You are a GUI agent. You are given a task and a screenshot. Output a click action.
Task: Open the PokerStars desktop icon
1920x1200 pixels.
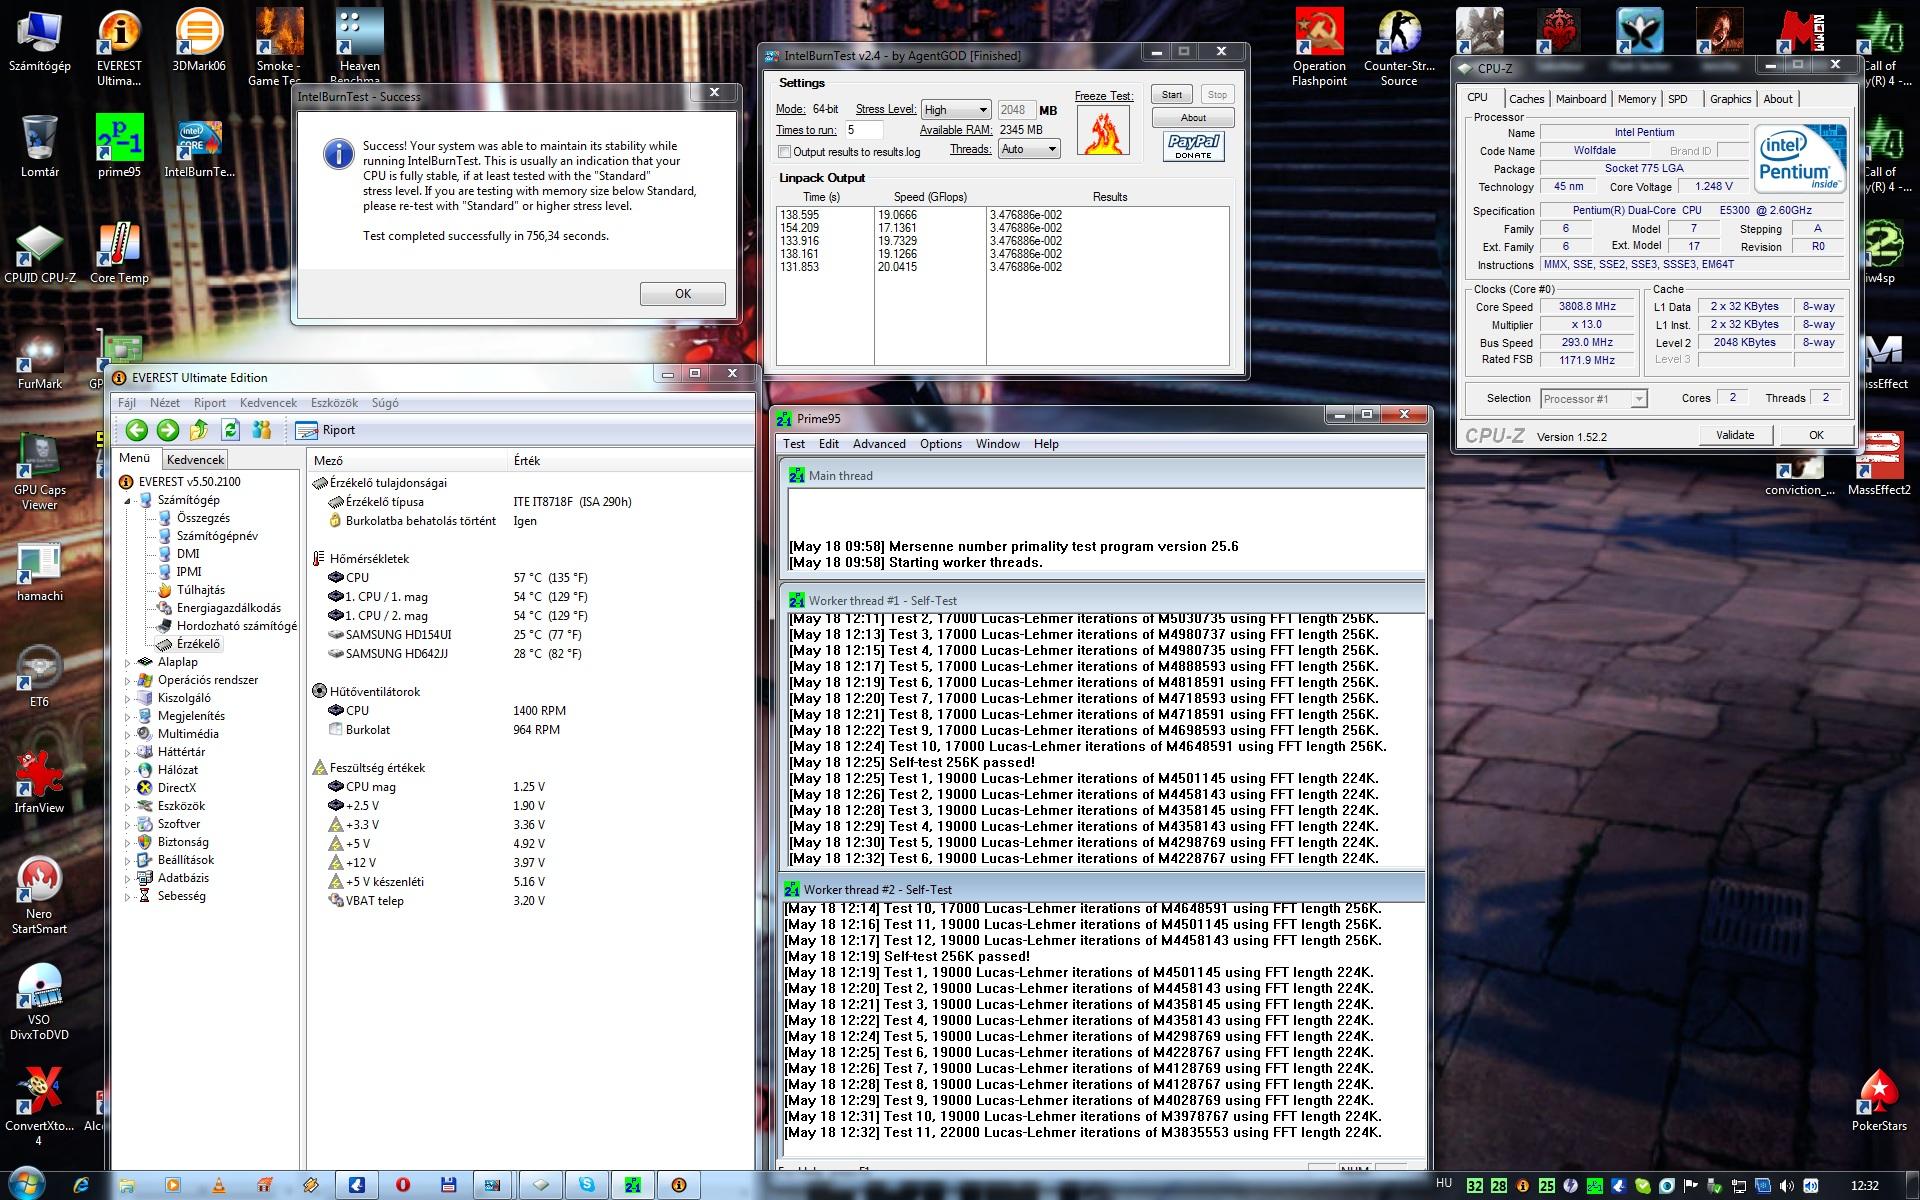(1879, 1100)
